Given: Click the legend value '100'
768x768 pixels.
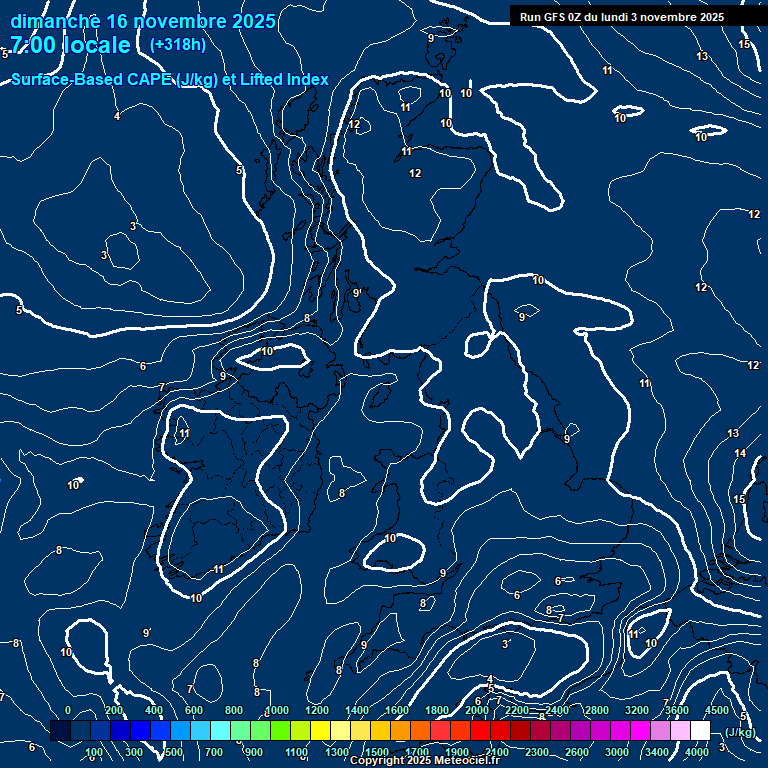Looking at the screenshot, I should pyautogui.click(x=94, y=752).
